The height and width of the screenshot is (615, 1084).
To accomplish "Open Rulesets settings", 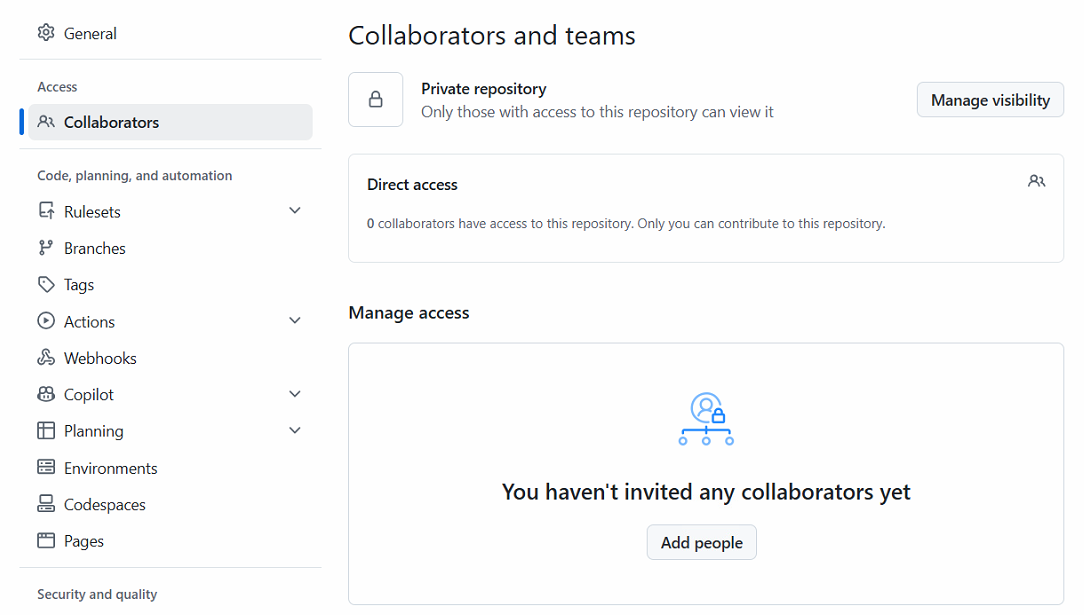I will pos(170,211).
